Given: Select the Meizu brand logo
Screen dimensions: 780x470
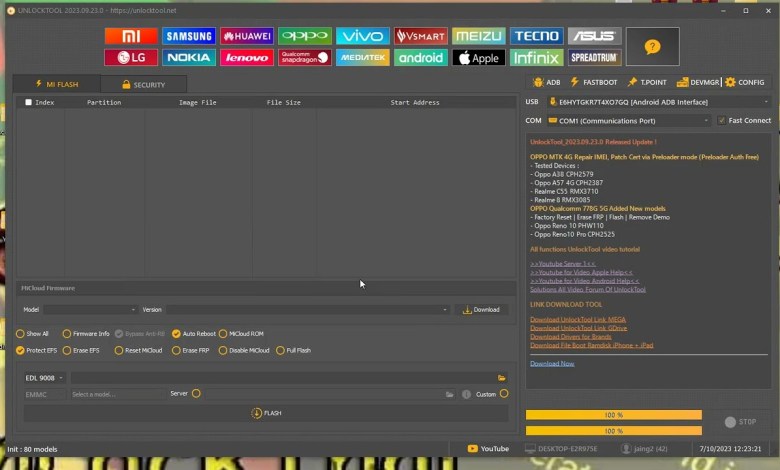Looking at the screenshot, I should point(479,36).
